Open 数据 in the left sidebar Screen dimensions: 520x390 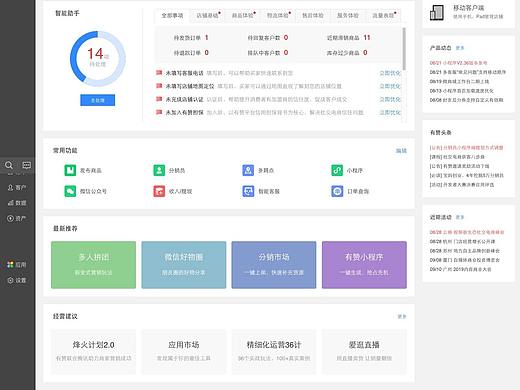(17, 203)
